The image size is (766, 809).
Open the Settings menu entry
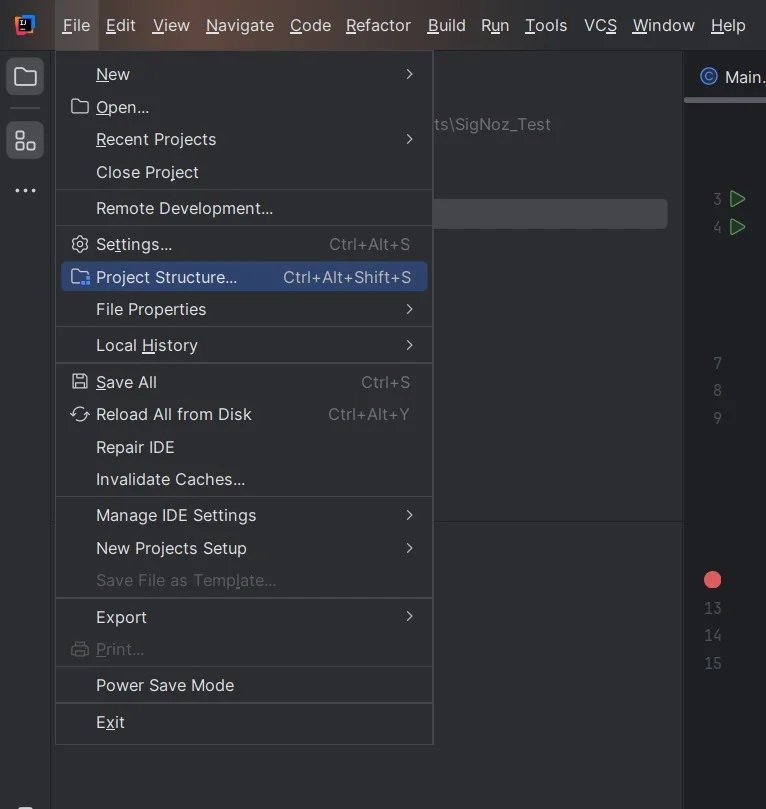[244, 244]
